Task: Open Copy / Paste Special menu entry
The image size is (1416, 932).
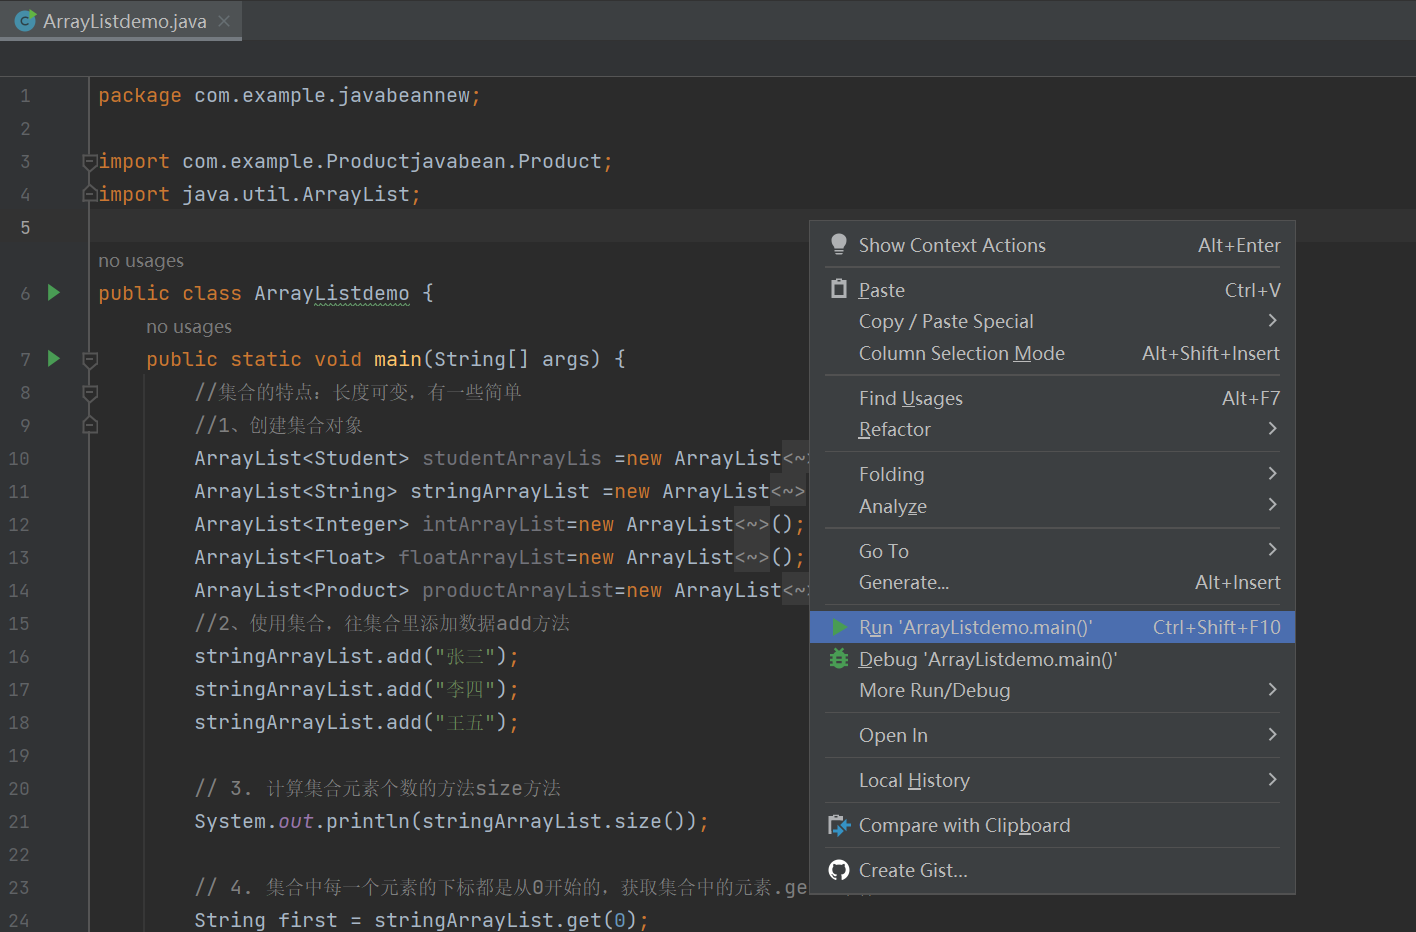Action: 1052,321
